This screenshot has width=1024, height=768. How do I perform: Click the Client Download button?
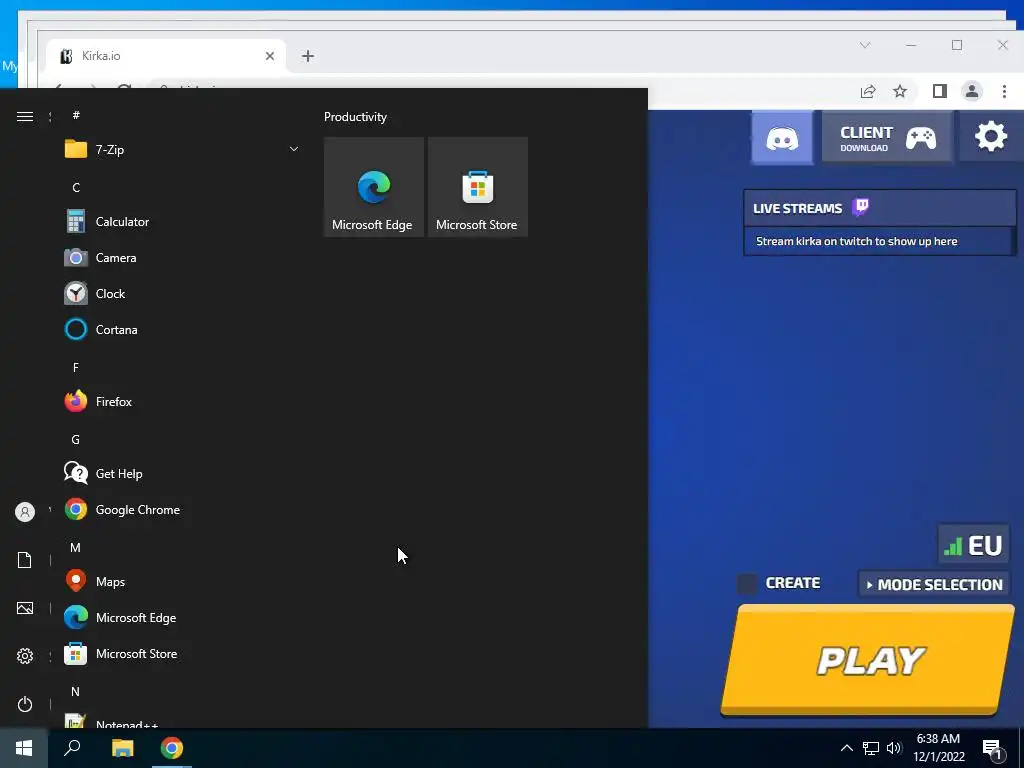(x=887, y=138)
